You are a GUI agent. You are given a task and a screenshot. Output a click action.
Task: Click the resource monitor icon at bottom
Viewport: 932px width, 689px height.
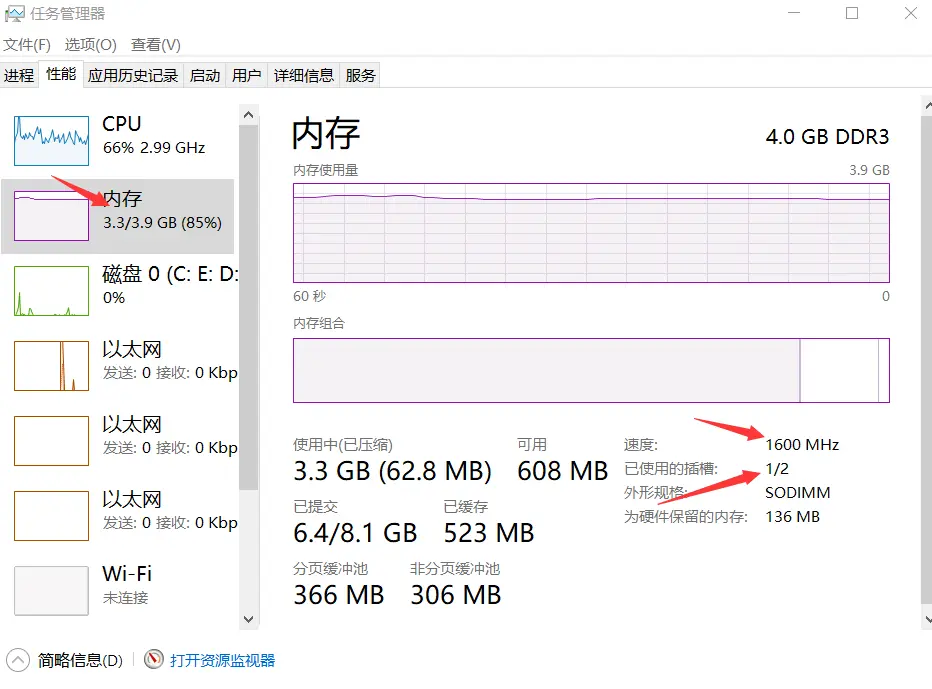(x=154, y=659)
